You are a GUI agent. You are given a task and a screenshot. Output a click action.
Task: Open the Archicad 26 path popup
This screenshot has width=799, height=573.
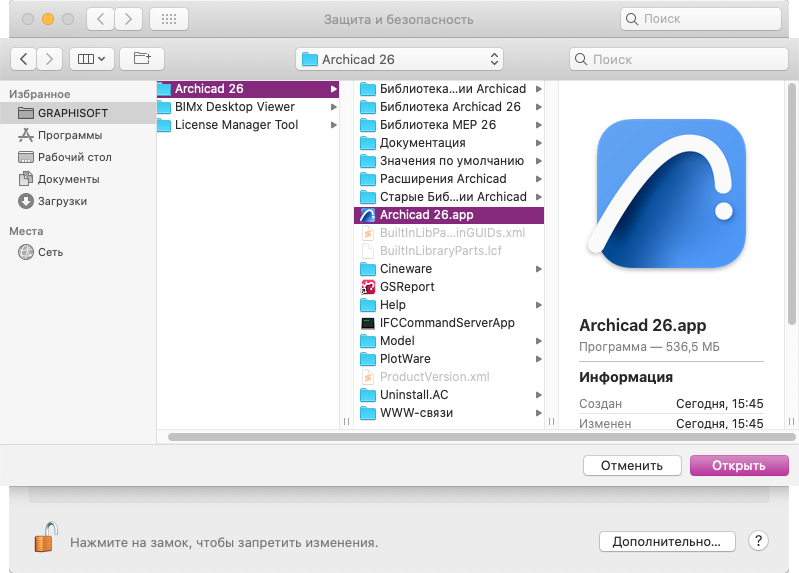(x=399, y=59)
